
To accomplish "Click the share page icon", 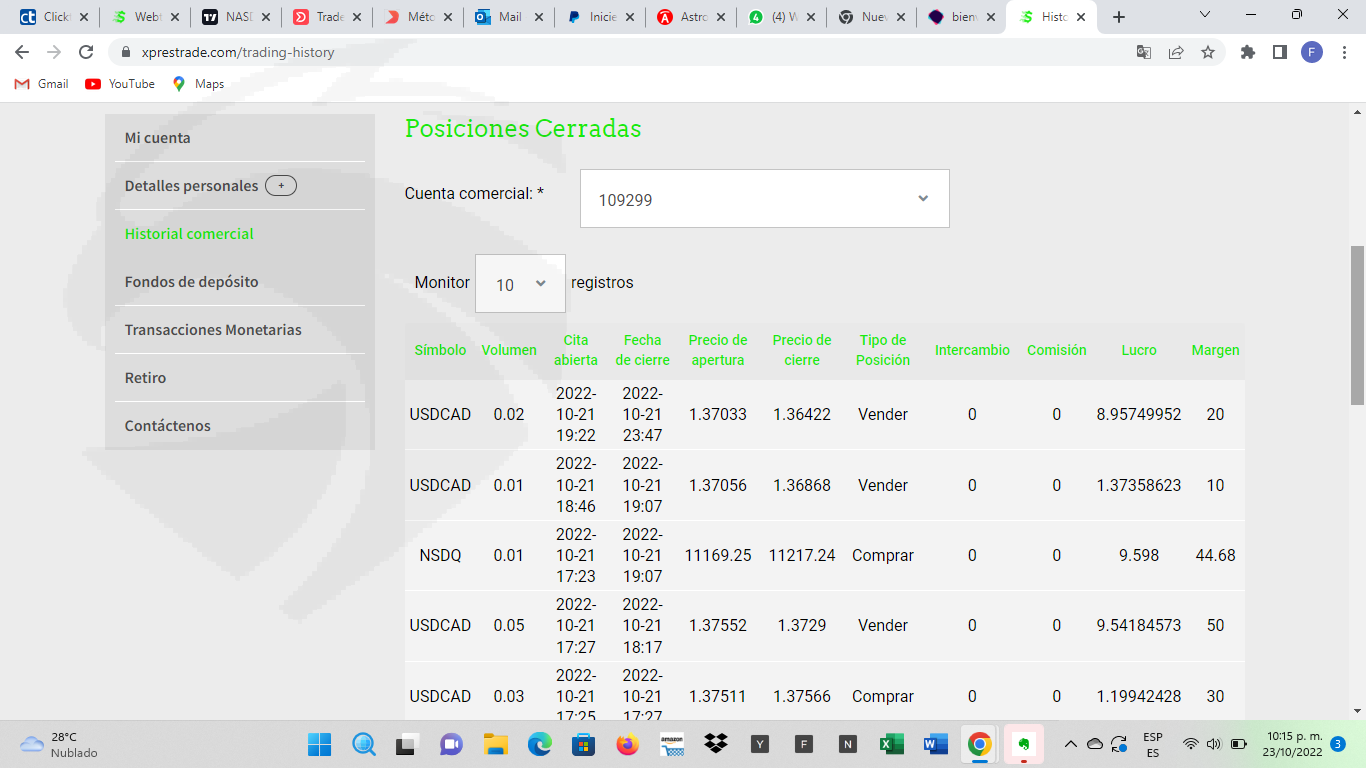I will (x=1176, y=52).
